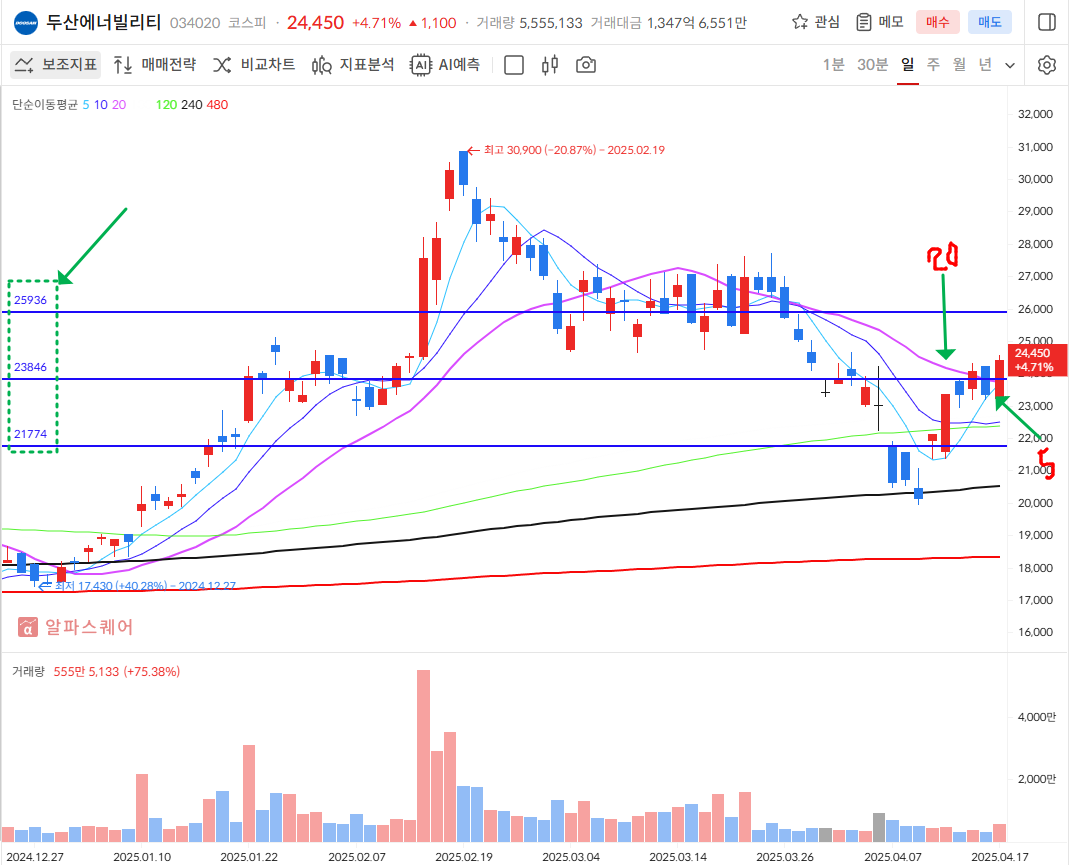Change candlestick chart type icon

[x=549, y=65]
